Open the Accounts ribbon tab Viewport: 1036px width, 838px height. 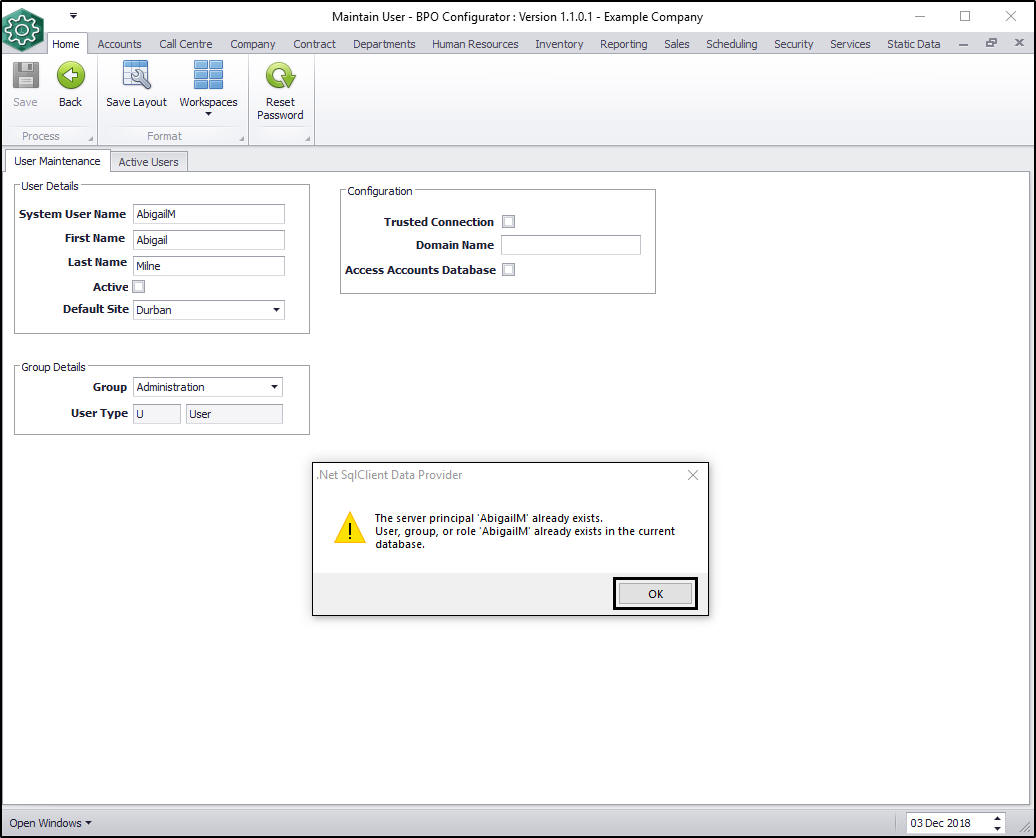(120, 44)
